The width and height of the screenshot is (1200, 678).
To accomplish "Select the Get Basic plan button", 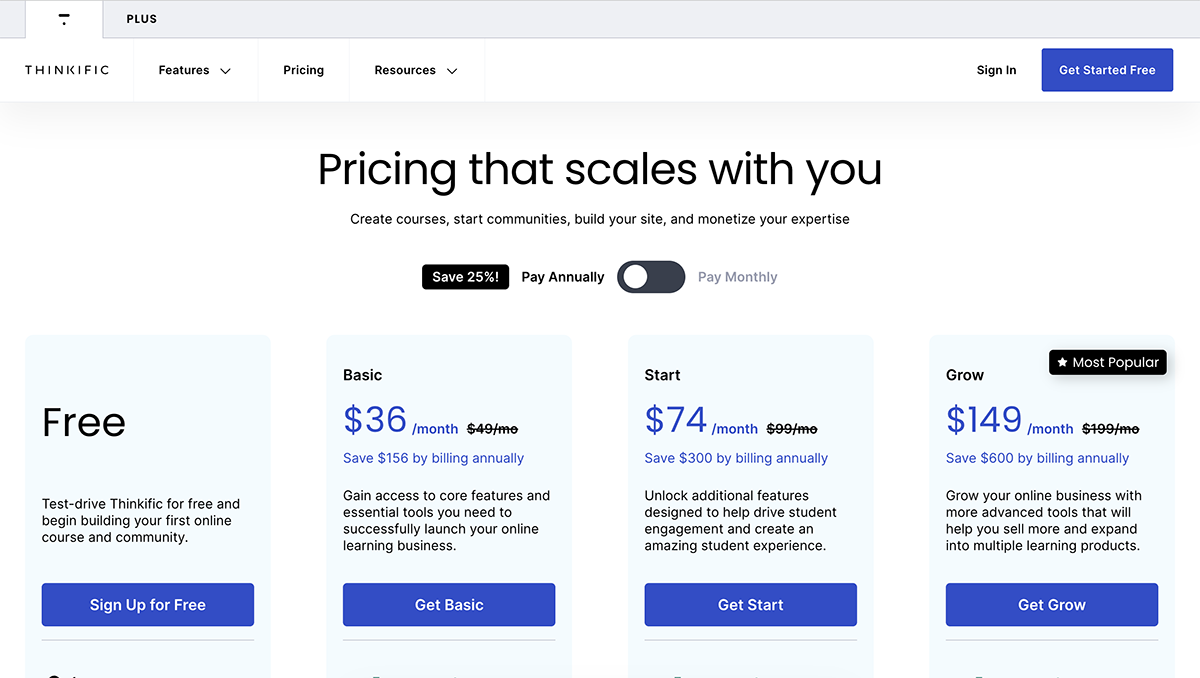I will click(x=448, y=604).
